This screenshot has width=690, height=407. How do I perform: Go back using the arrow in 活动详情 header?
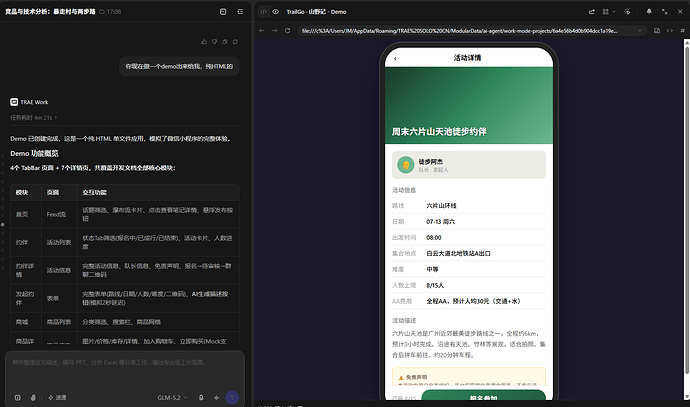click(x=395, y=59)
